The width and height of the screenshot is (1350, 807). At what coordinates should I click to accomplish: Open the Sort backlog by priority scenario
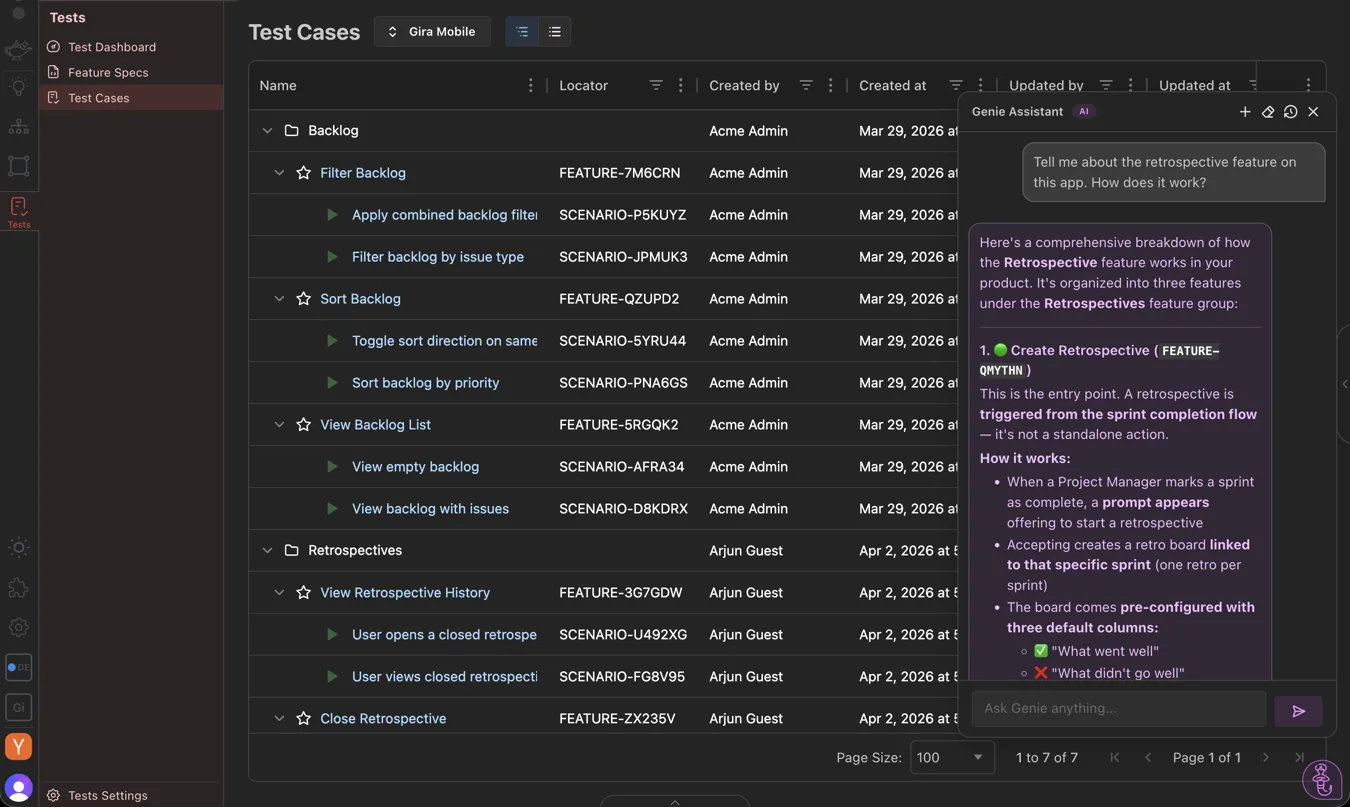pyautogui.click(x=425, y=383)
